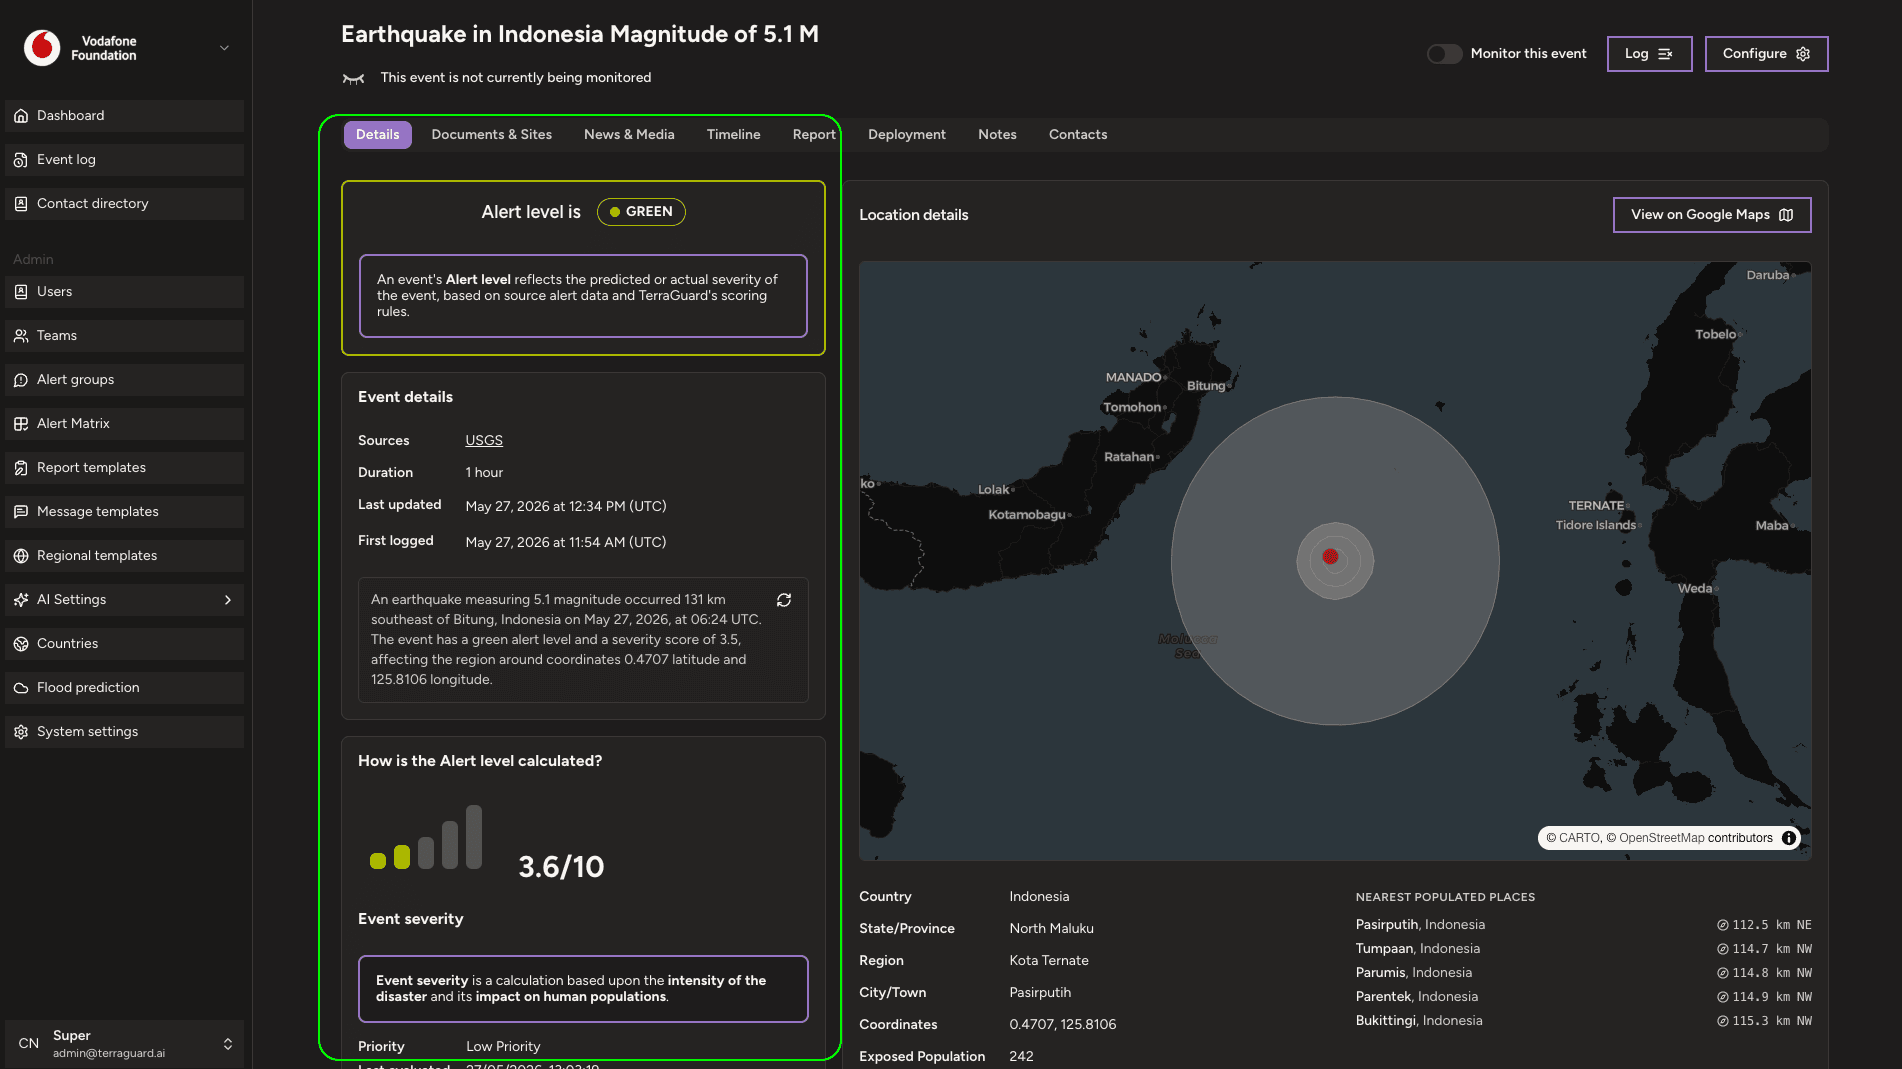Image resolution: width=1902 pixels, height=1069 pixels.
Task: Click the Alert groups icon
Action: click(21, 380)
